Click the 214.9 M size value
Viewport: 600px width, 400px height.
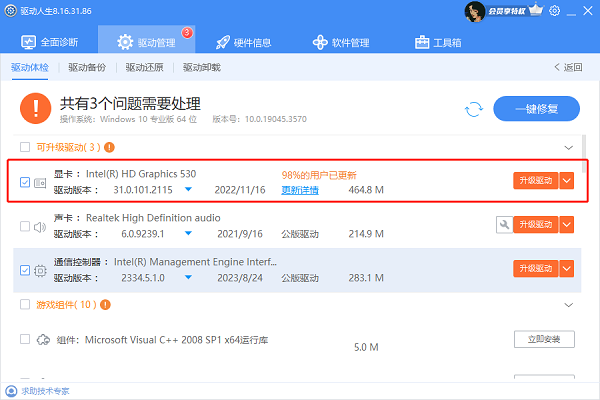pos(366,234)
